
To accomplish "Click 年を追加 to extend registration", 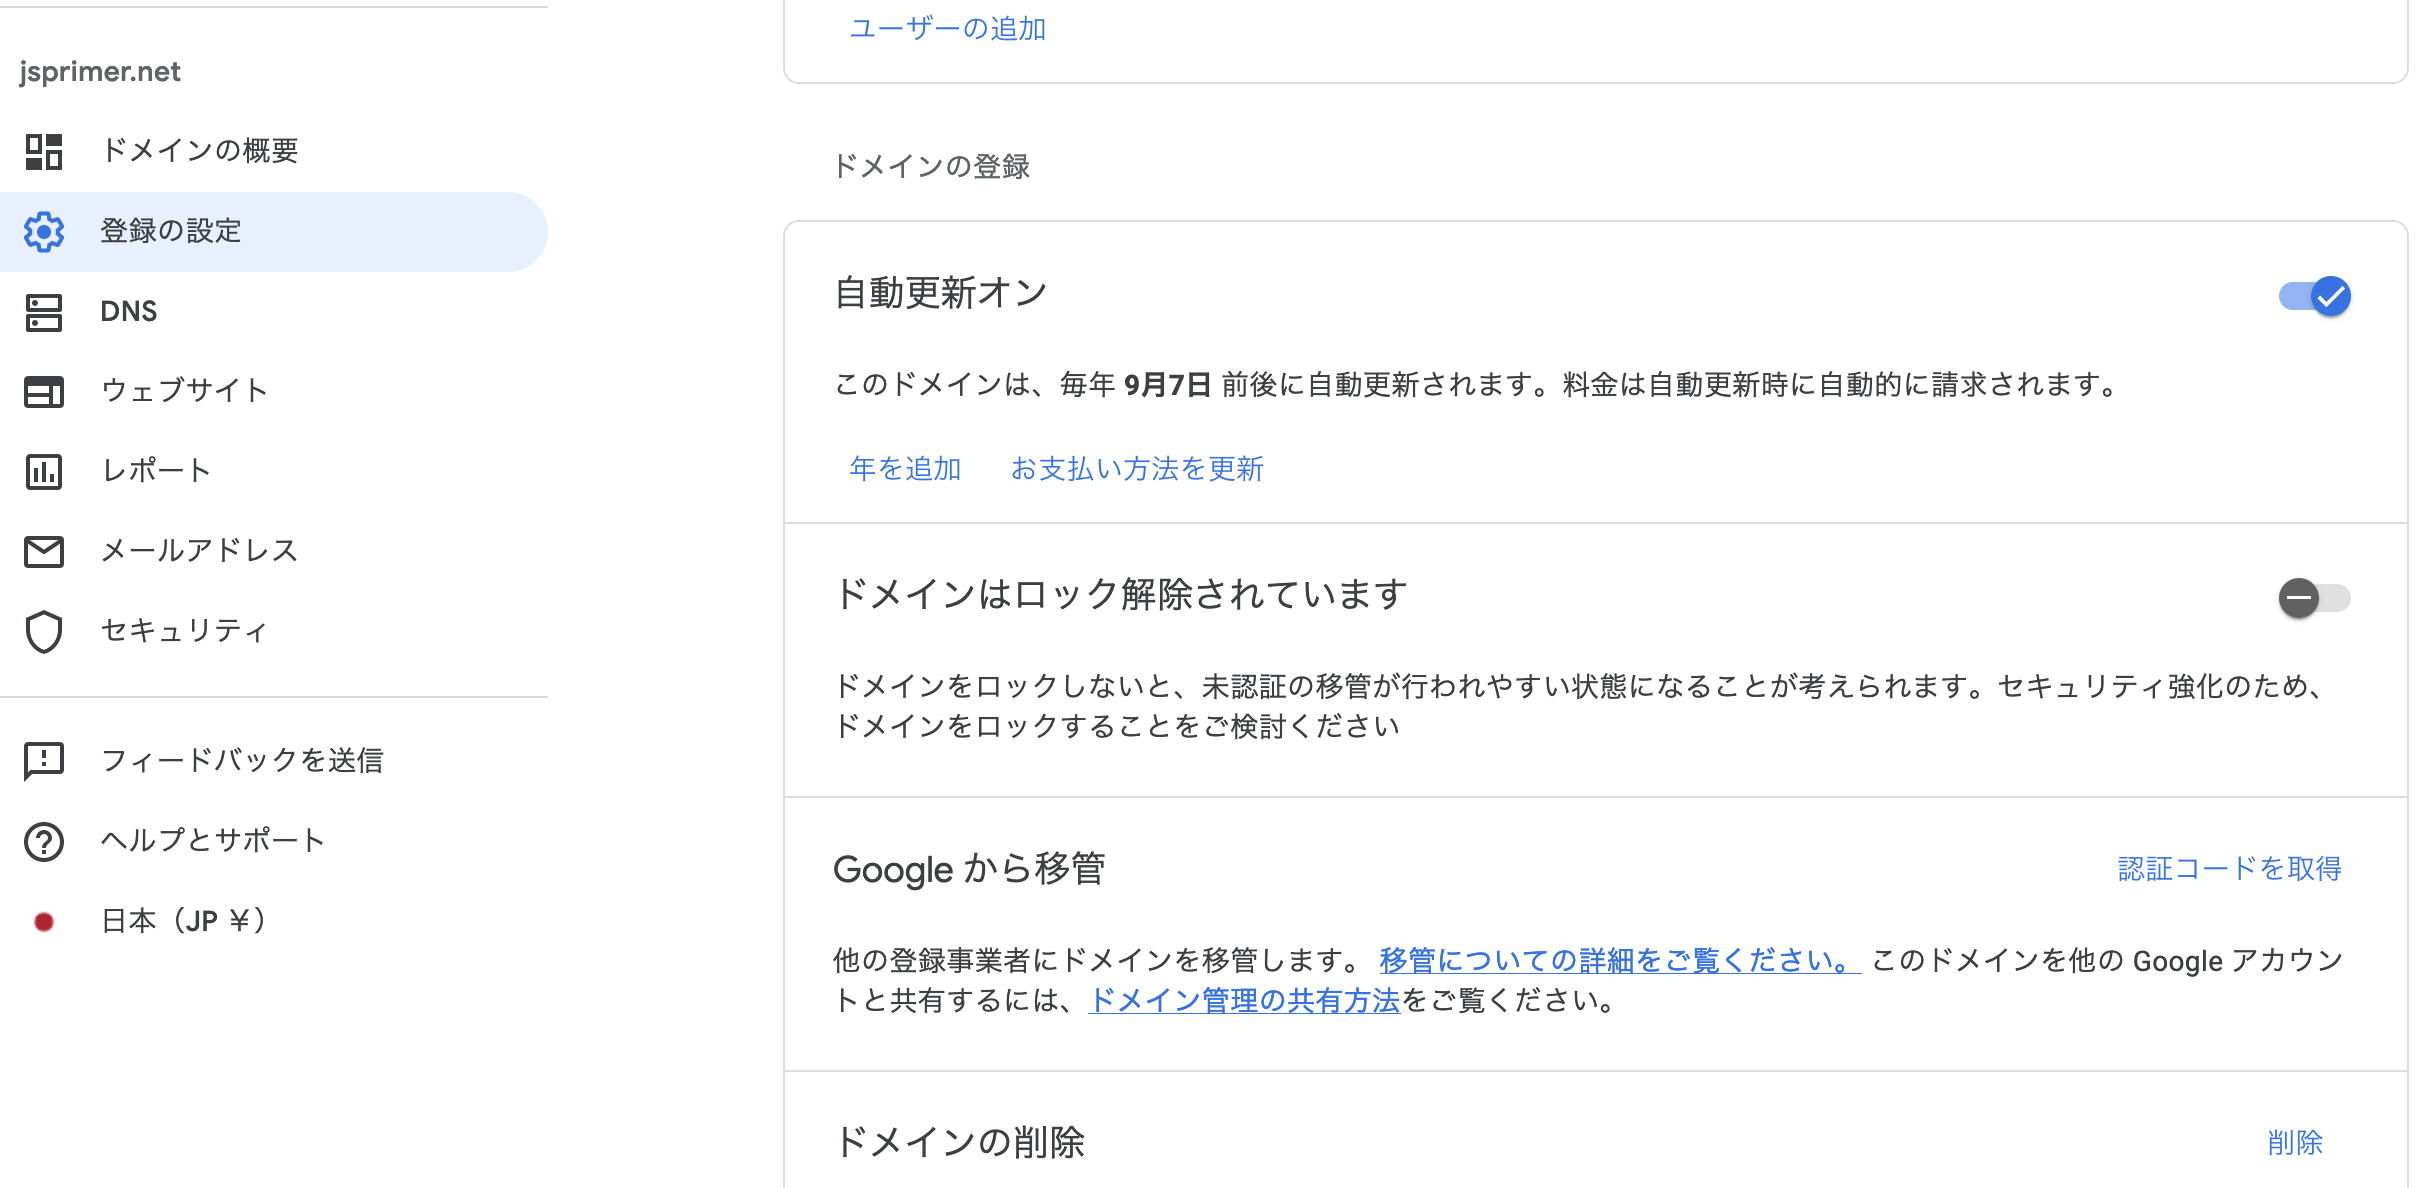I will (x=903, y=469).
